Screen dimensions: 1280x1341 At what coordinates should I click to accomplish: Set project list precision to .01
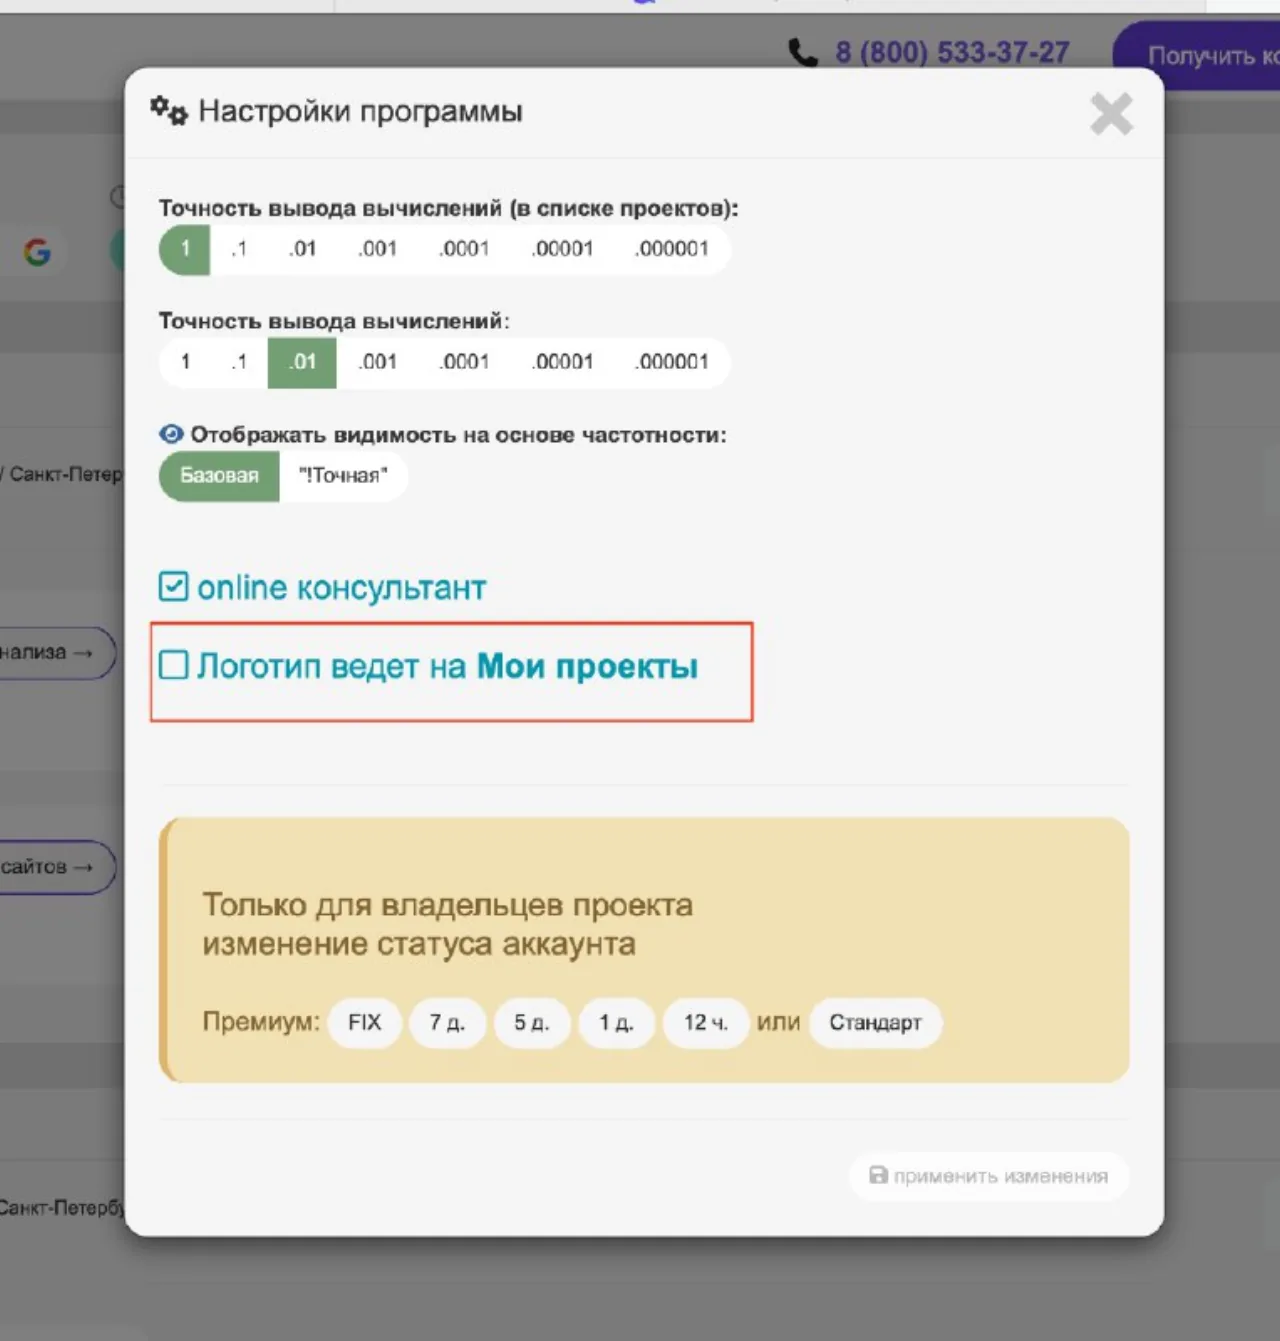[x=302, y=249]
